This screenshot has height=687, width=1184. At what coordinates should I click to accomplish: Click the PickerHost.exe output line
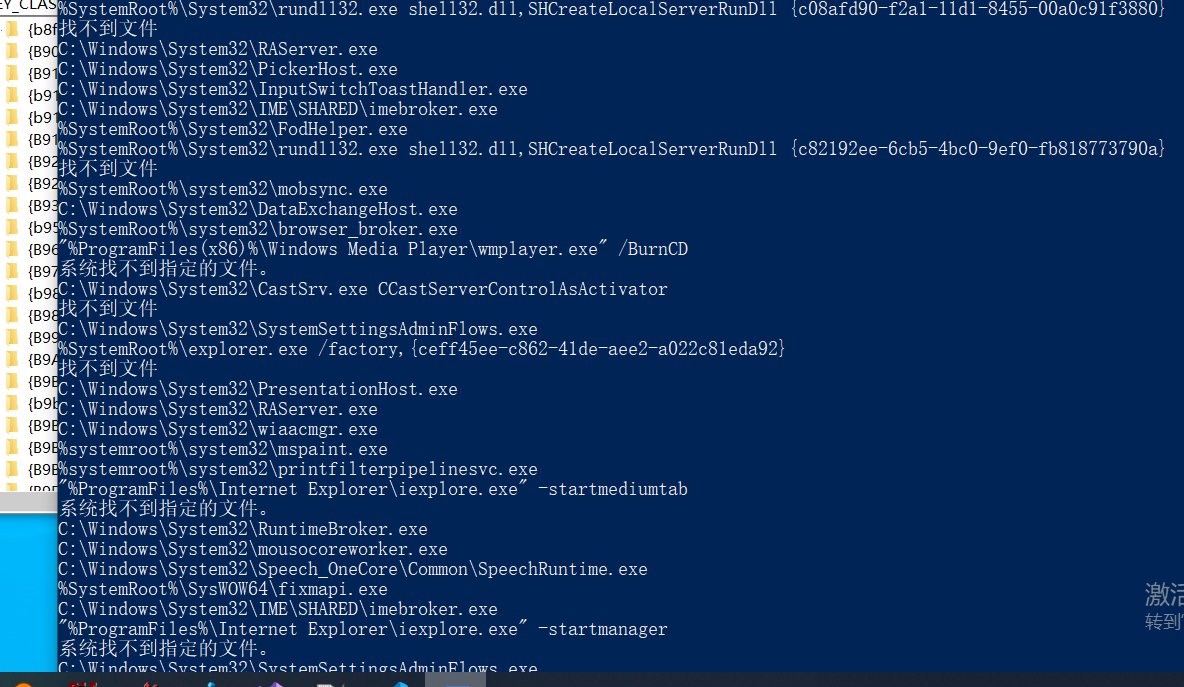click(228, 69)
